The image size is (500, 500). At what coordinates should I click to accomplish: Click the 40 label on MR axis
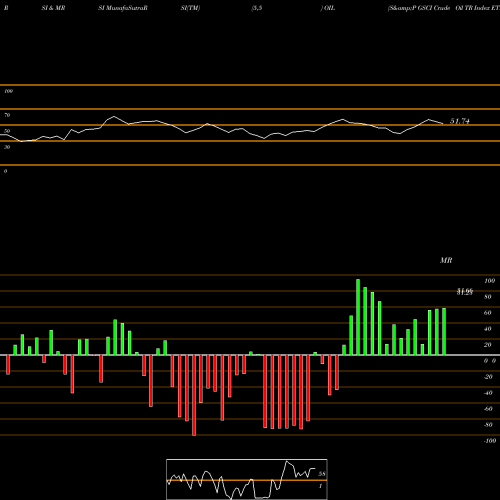488,329
